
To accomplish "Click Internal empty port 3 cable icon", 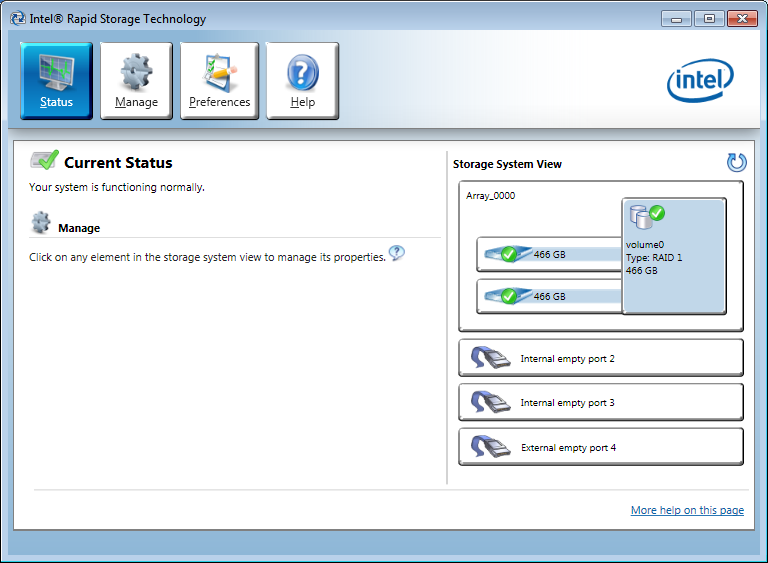I will (x=490, y=402).
